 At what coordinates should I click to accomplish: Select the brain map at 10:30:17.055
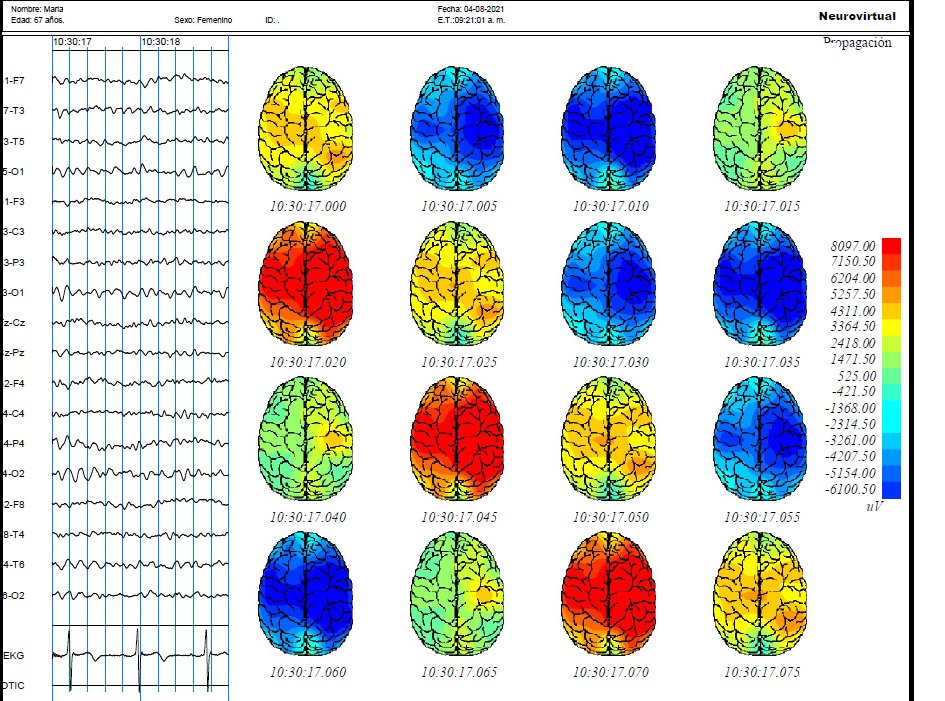point(760,439)
